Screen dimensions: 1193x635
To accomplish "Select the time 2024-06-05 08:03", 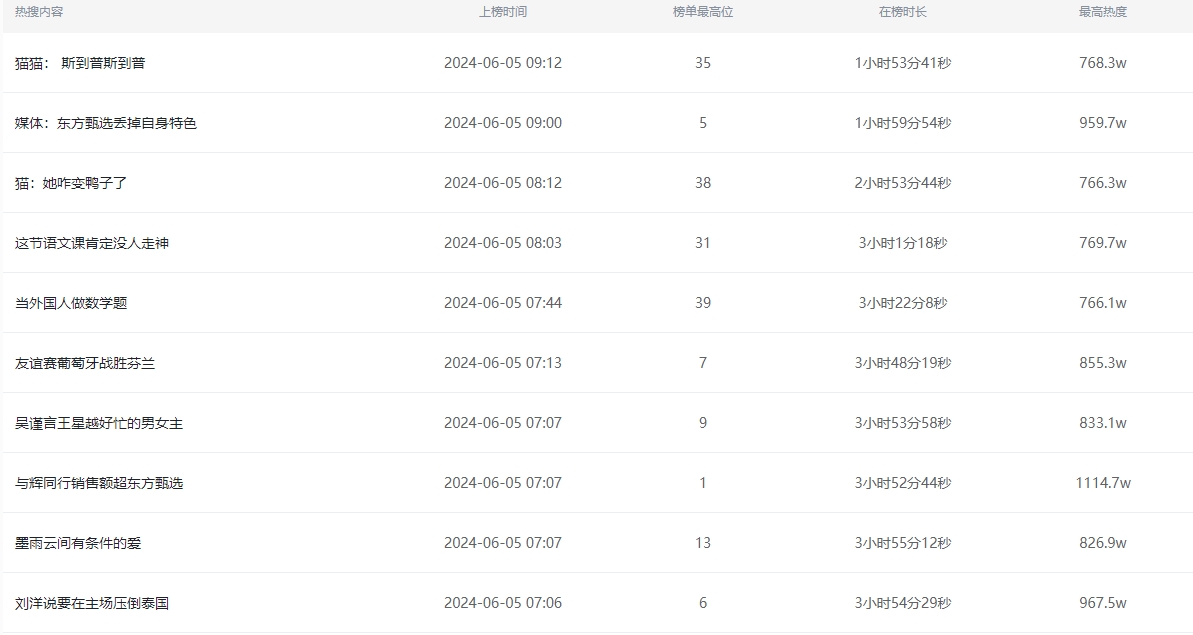I will pos(503,243).
